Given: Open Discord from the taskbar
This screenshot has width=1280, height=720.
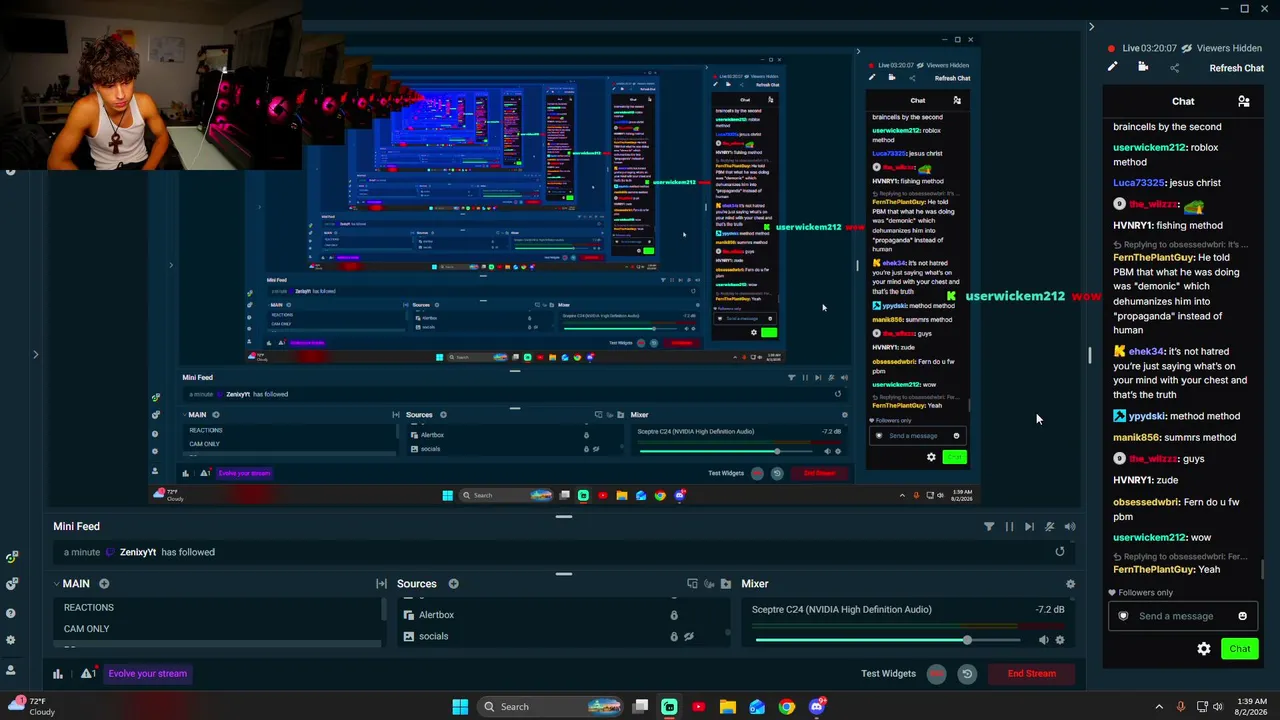Looking at the screenshot, I should pyautogui.click(x=817, y=707).
